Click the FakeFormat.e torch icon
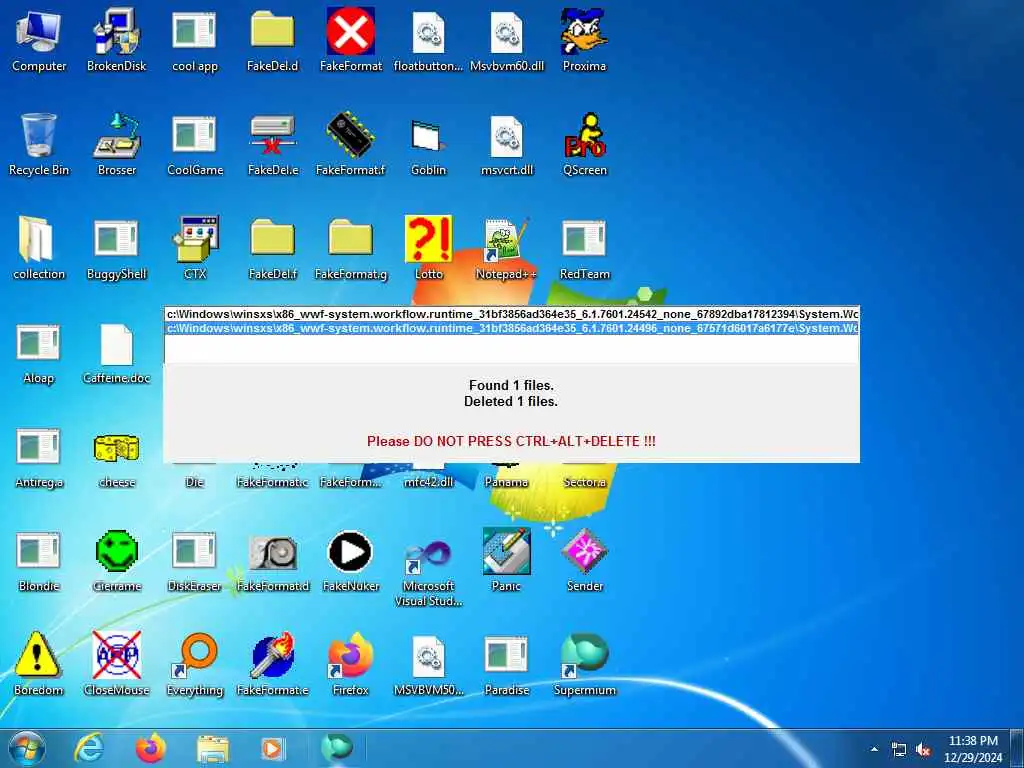This screenshot has width=1024, height=768. click(x=272, y=664)
